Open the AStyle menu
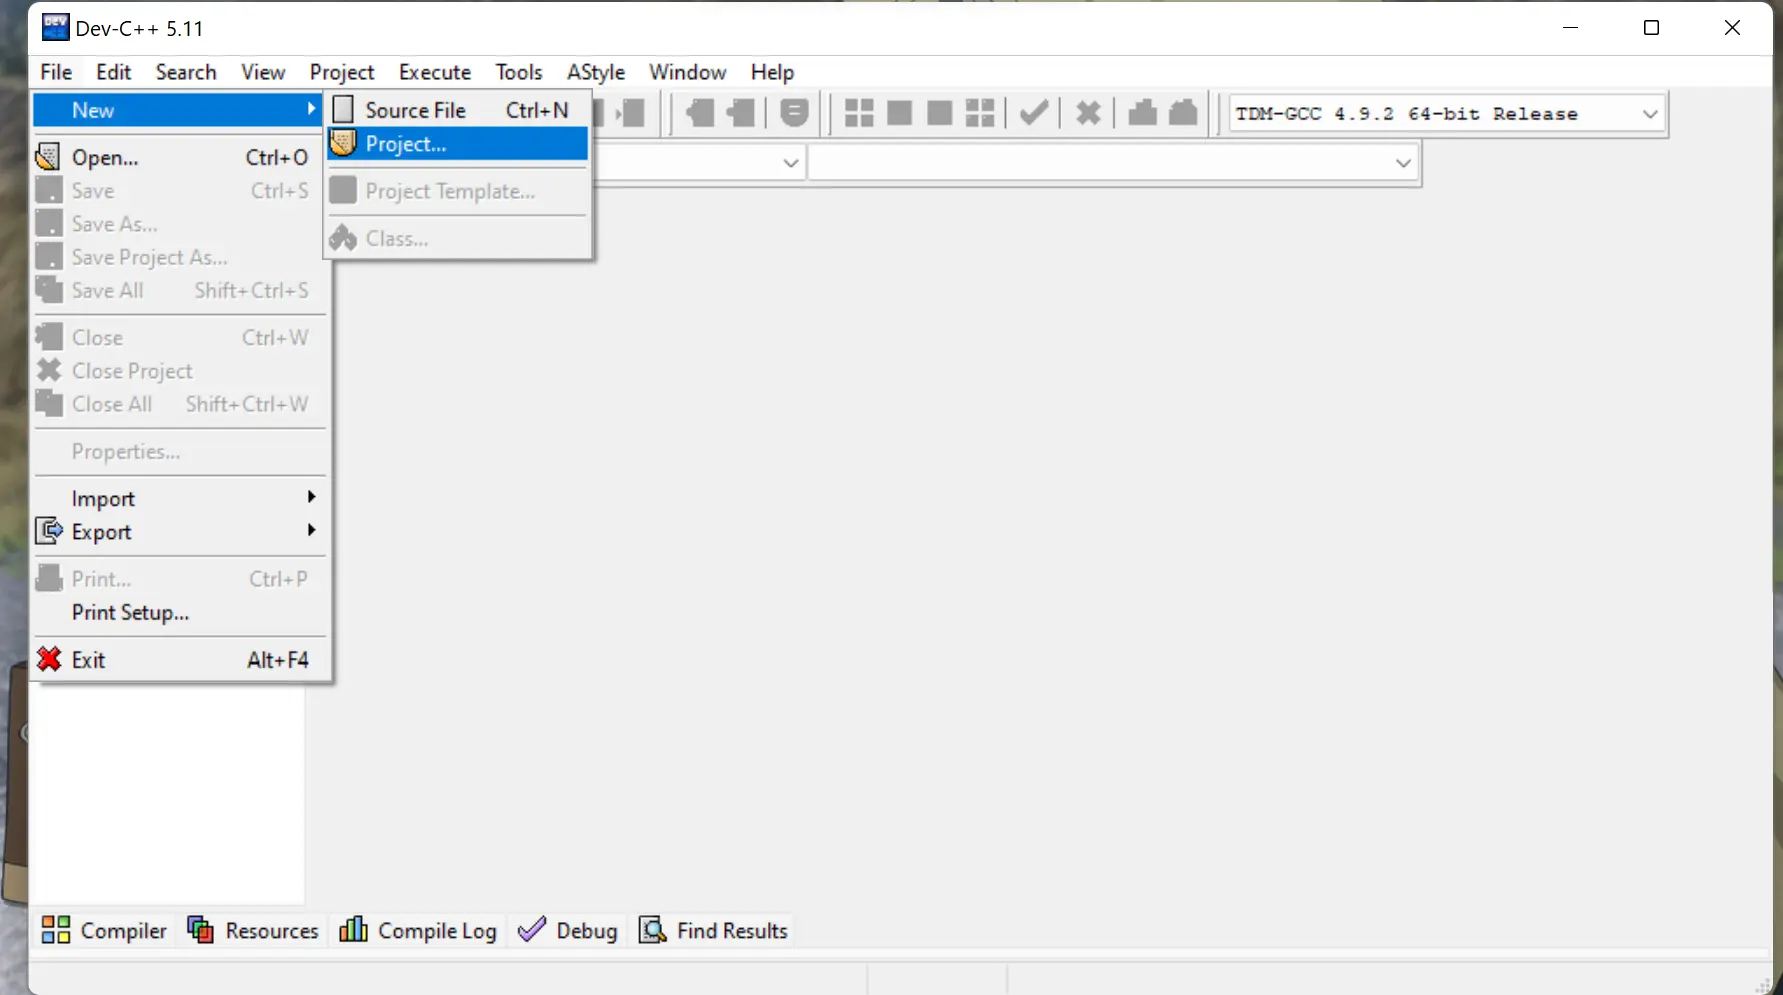This screenshot has width=1783, height=995. pyautogui.click(x=595, y=72)
